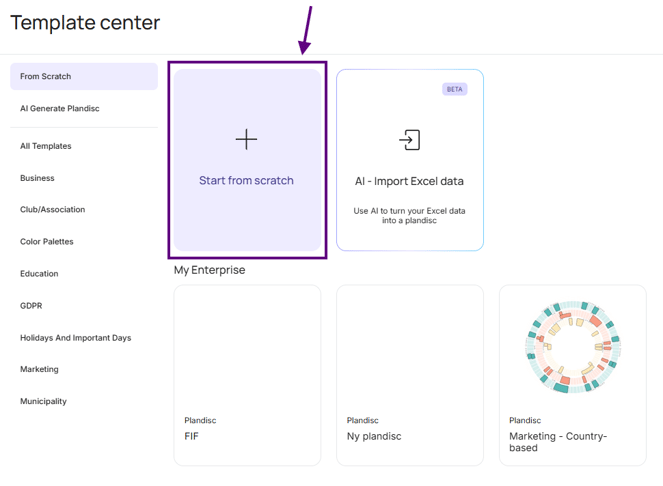
Task: Click the AI - Import Excel data title
Action: [x=409, y=181]
